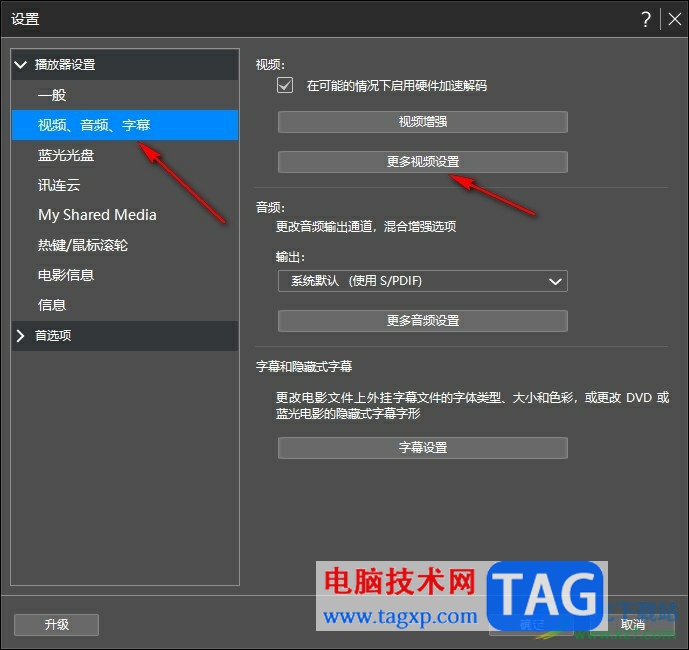The image size is (689, 650).
Task: Select 电影信息 in the sidebar
Action: click(125, 275)
